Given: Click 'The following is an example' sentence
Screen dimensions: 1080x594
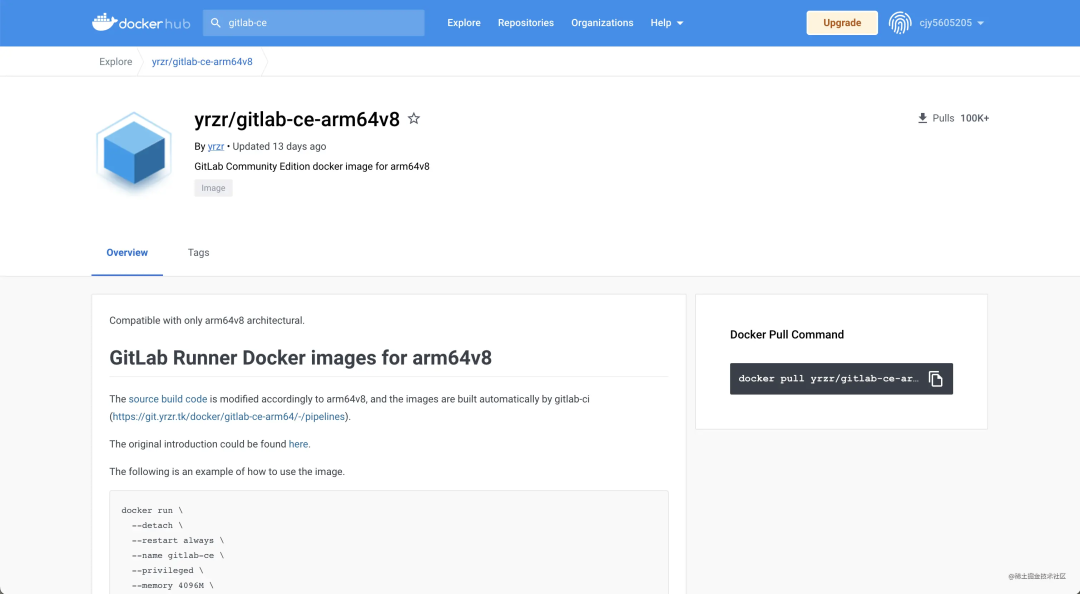Looking at the screenshot, I should pos(227,471).
